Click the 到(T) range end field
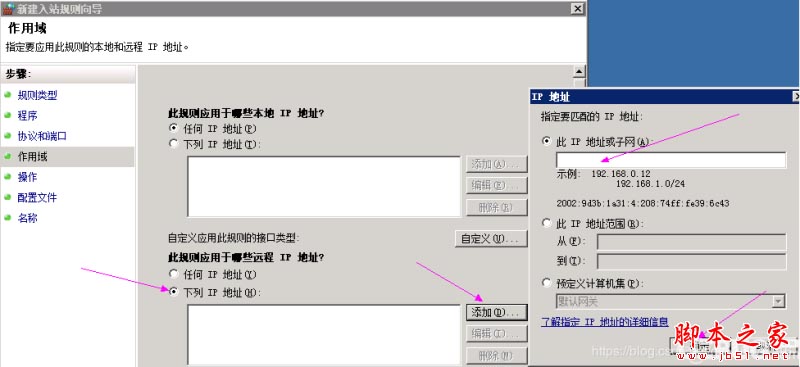Image resolution: width=800 pixels, height=367 pixels. point(691,261)
